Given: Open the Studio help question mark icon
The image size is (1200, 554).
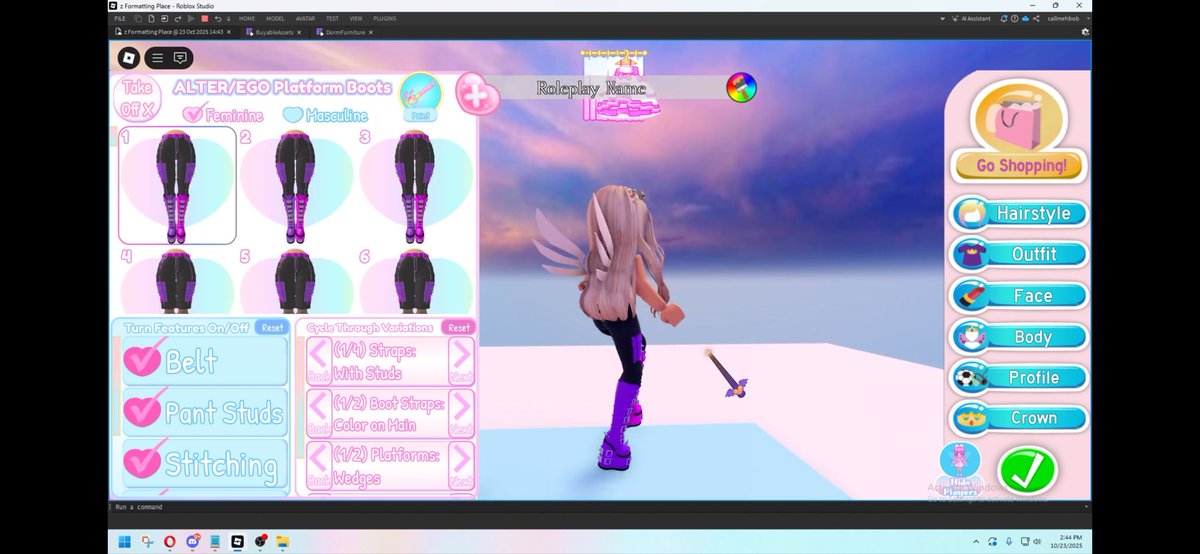Looking at the screenshot, I should [x=1015, y=18].
